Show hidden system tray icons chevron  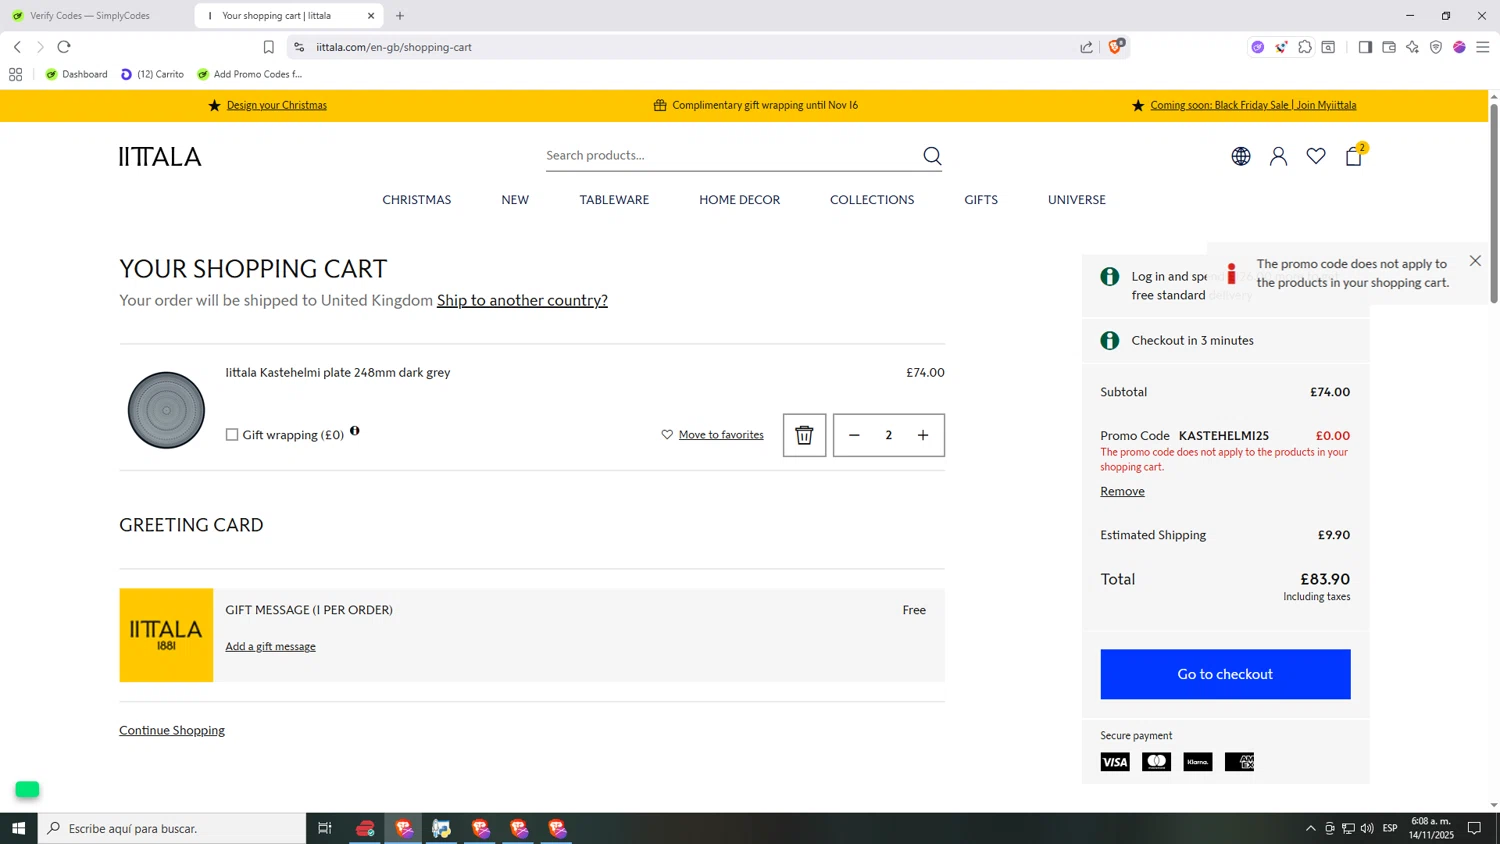coord(1310,828)
